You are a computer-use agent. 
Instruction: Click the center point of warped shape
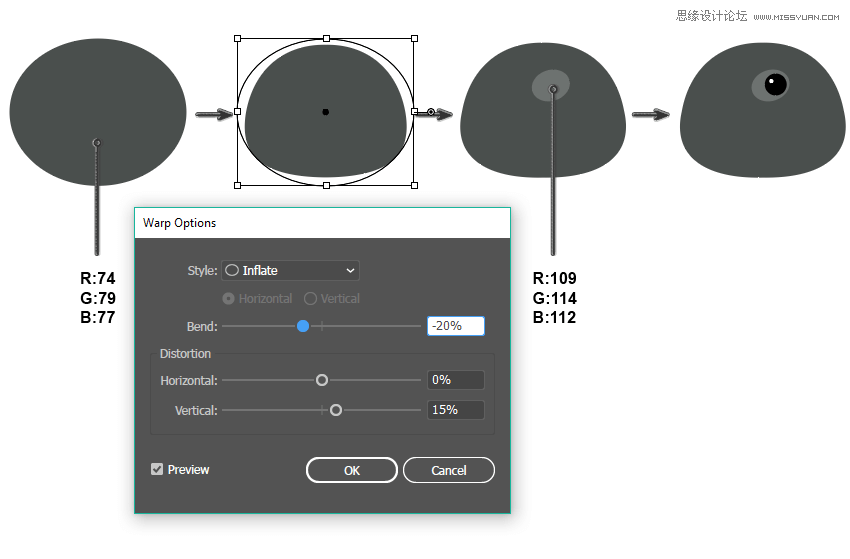click(x=326, y=112)
